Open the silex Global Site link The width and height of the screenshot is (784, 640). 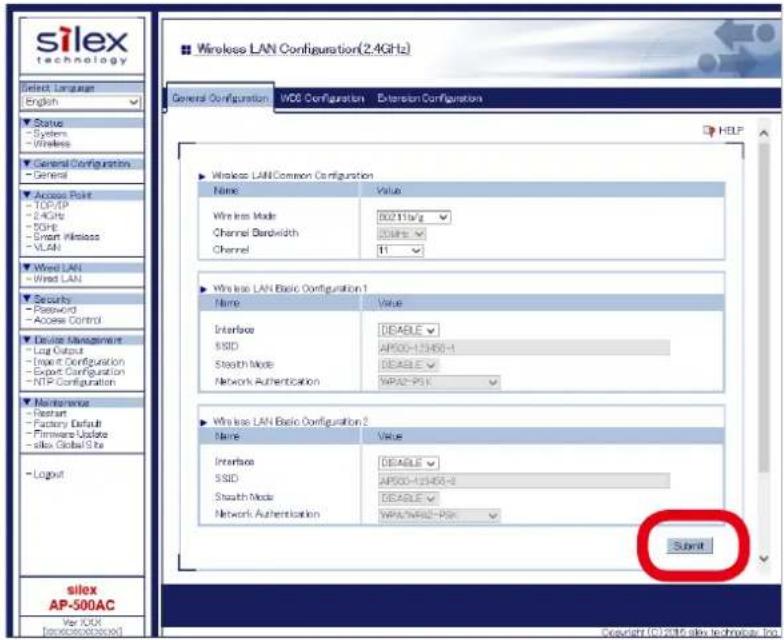coord(68,444)
